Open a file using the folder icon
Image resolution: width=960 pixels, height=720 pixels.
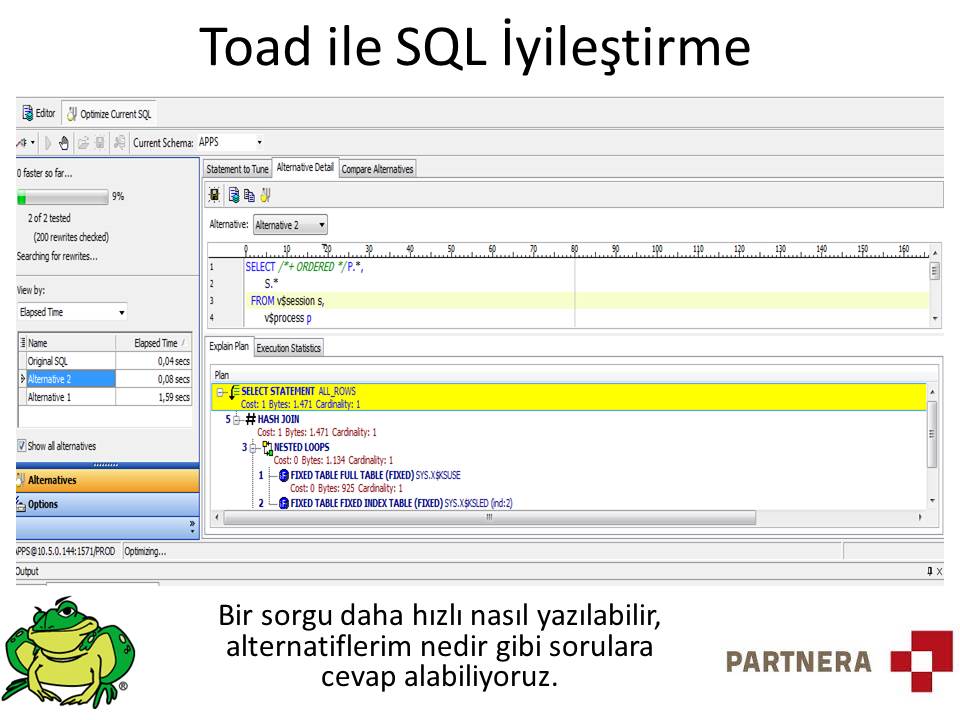point(83,142)
